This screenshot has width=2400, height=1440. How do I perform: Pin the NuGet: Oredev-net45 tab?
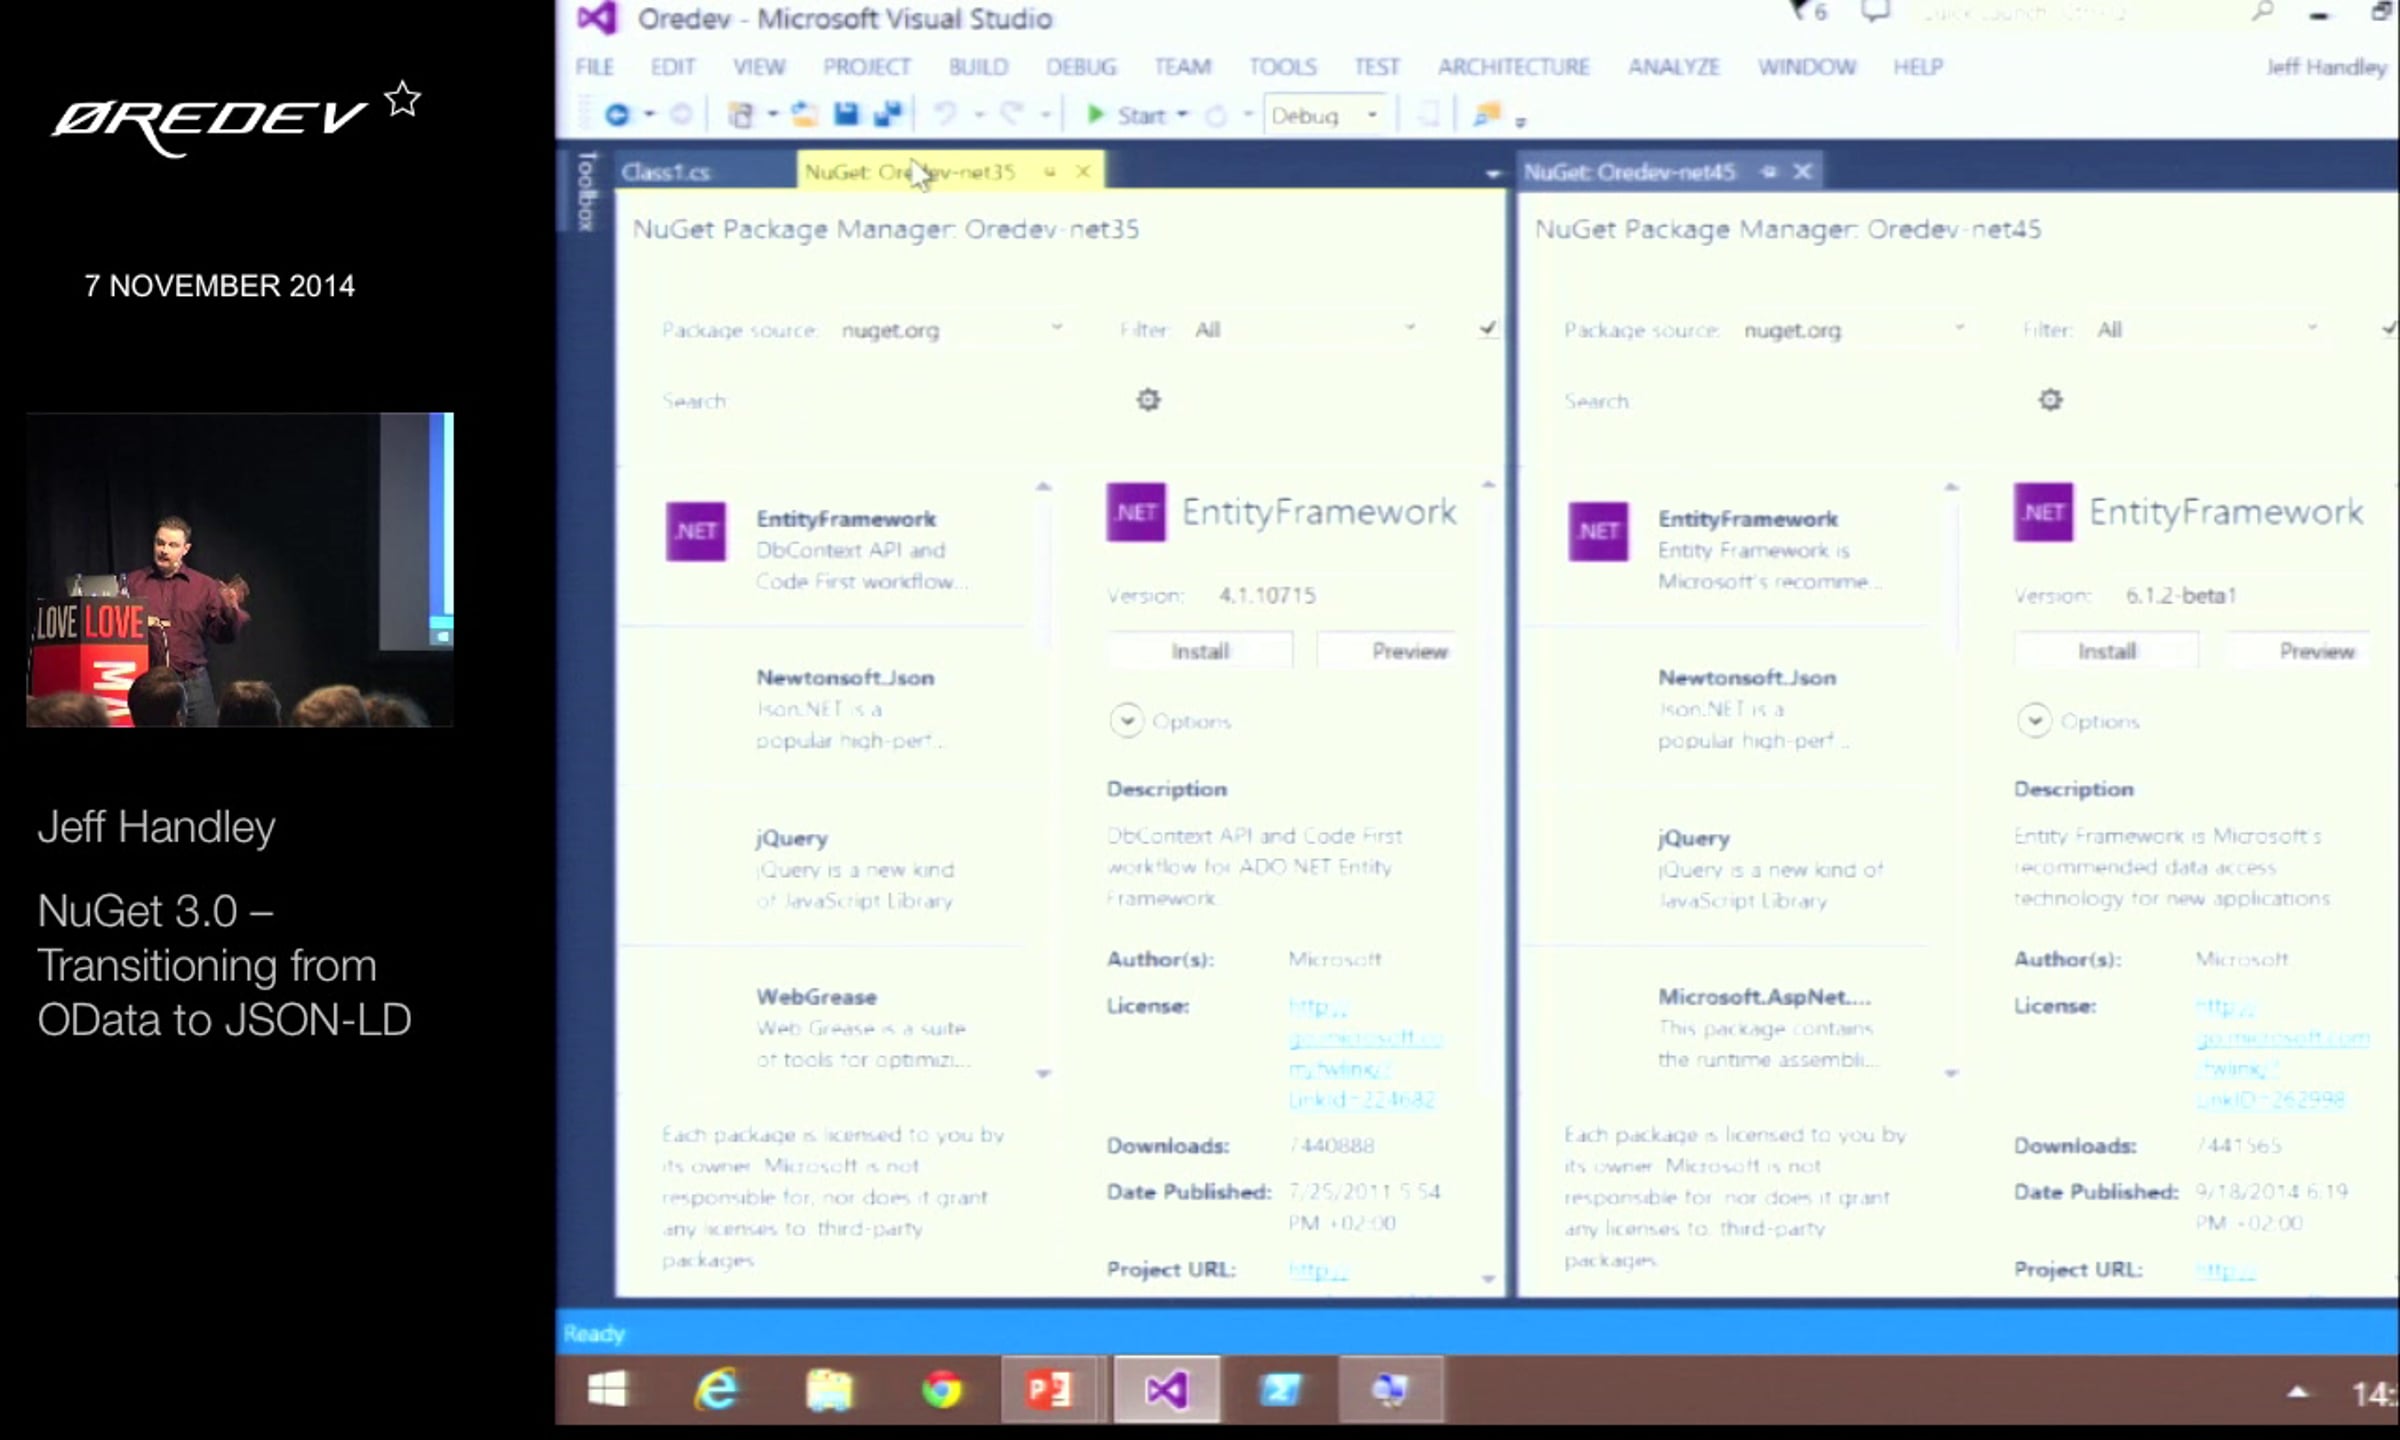1769,172
